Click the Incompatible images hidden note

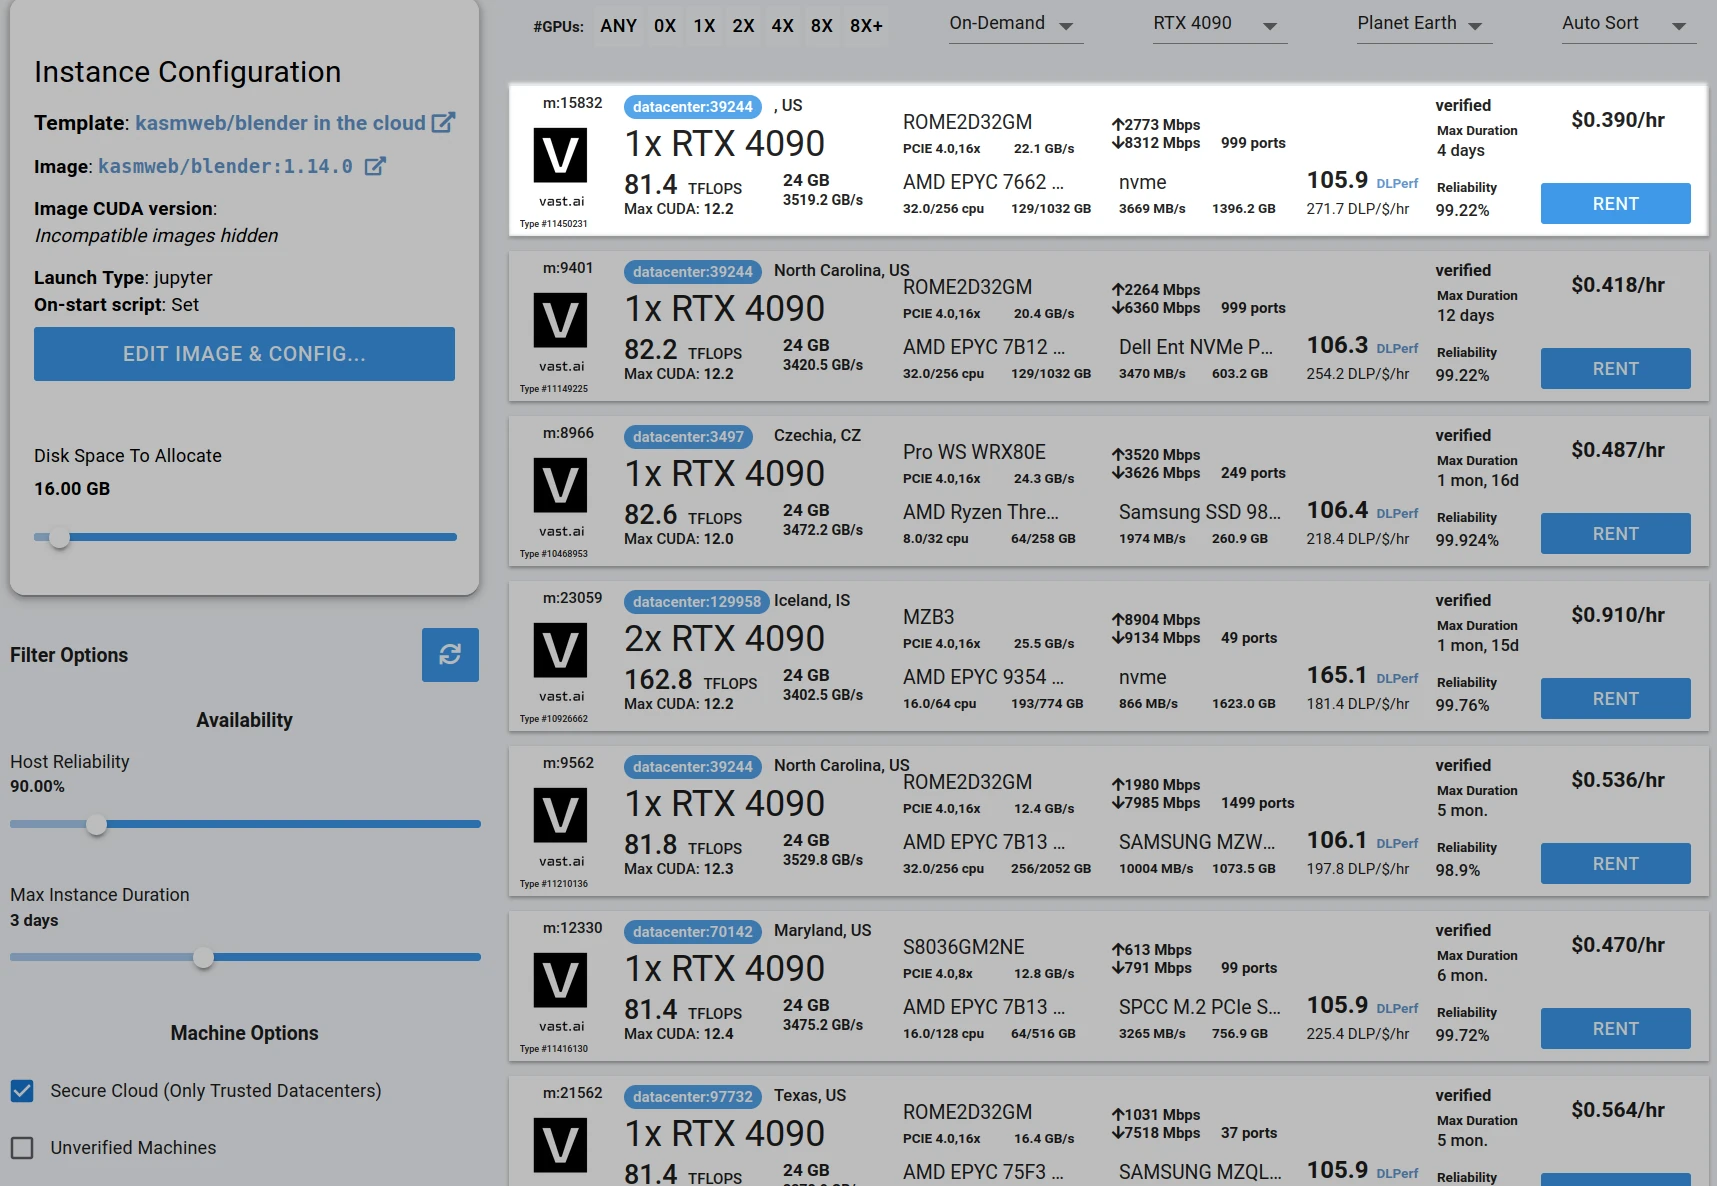pyautogui.click(x=156, y=236)
